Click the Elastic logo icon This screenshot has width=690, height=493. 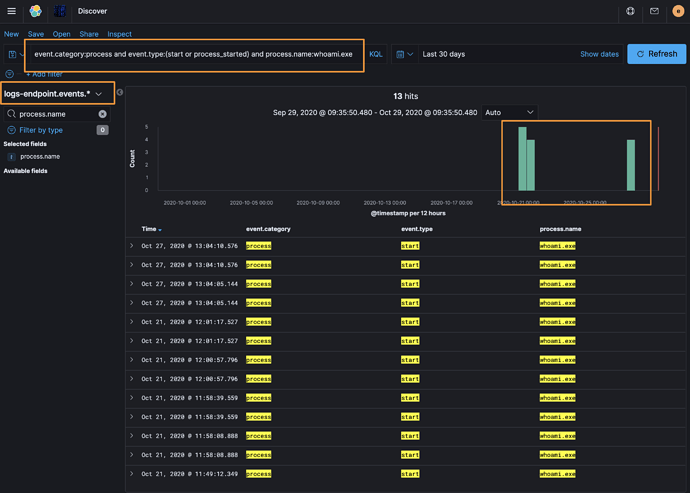coord(35,12)
